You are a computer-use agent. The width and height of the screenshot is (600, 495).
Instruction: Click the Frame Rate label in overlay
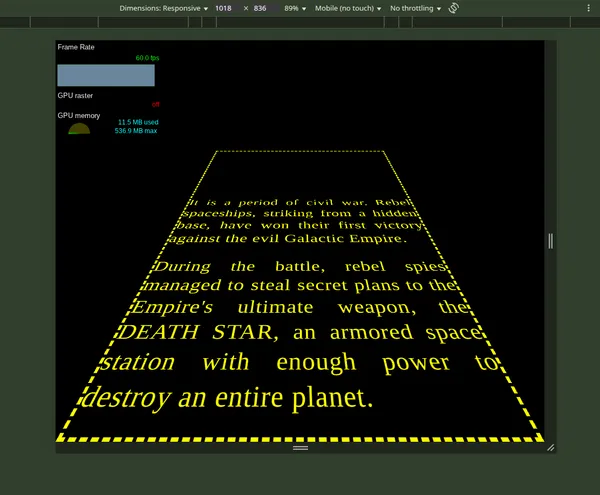(x=76, y=47)
